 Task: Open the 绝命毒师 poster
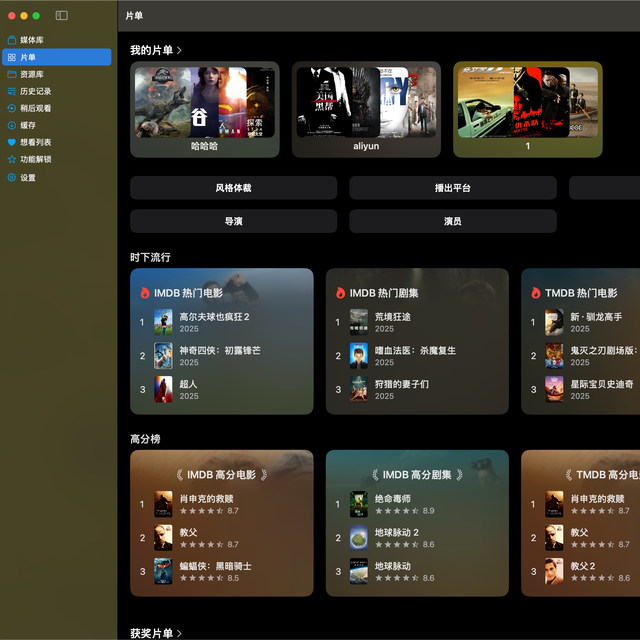coord(359,504)
